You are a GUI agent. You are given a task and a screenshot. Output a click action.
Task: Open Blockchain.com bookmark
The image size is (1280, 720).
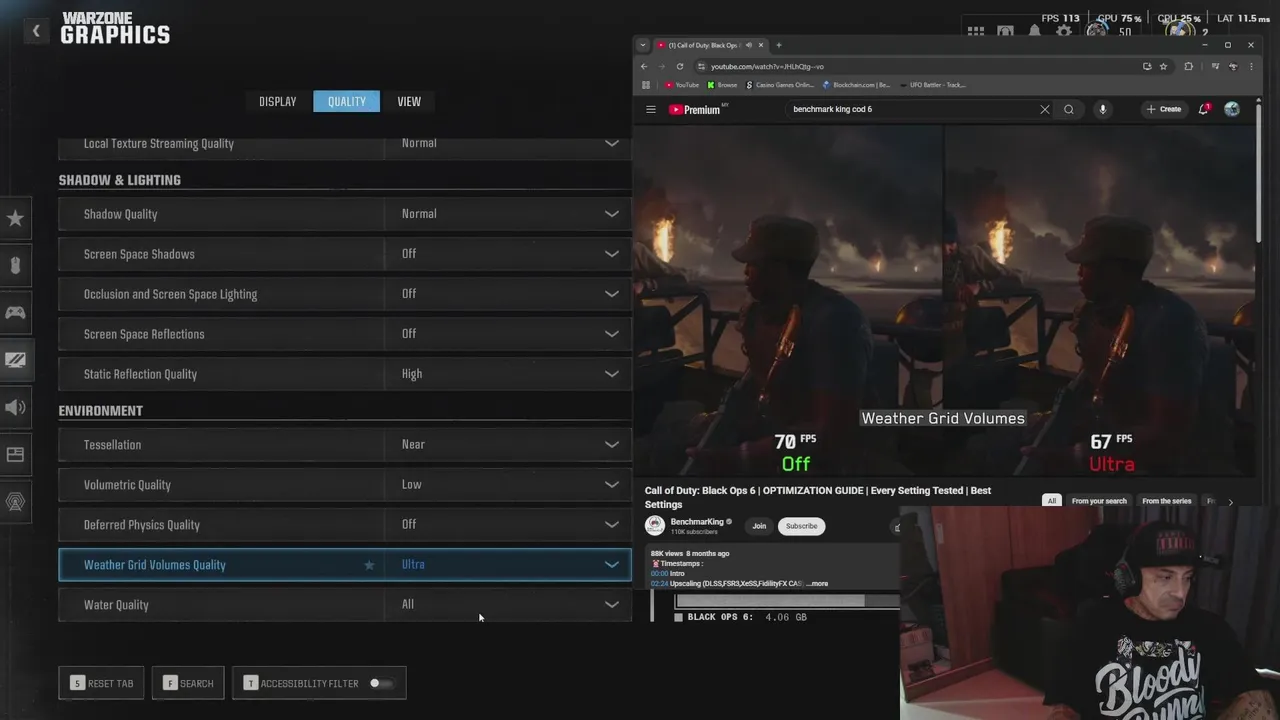click(x=855, y=85)
